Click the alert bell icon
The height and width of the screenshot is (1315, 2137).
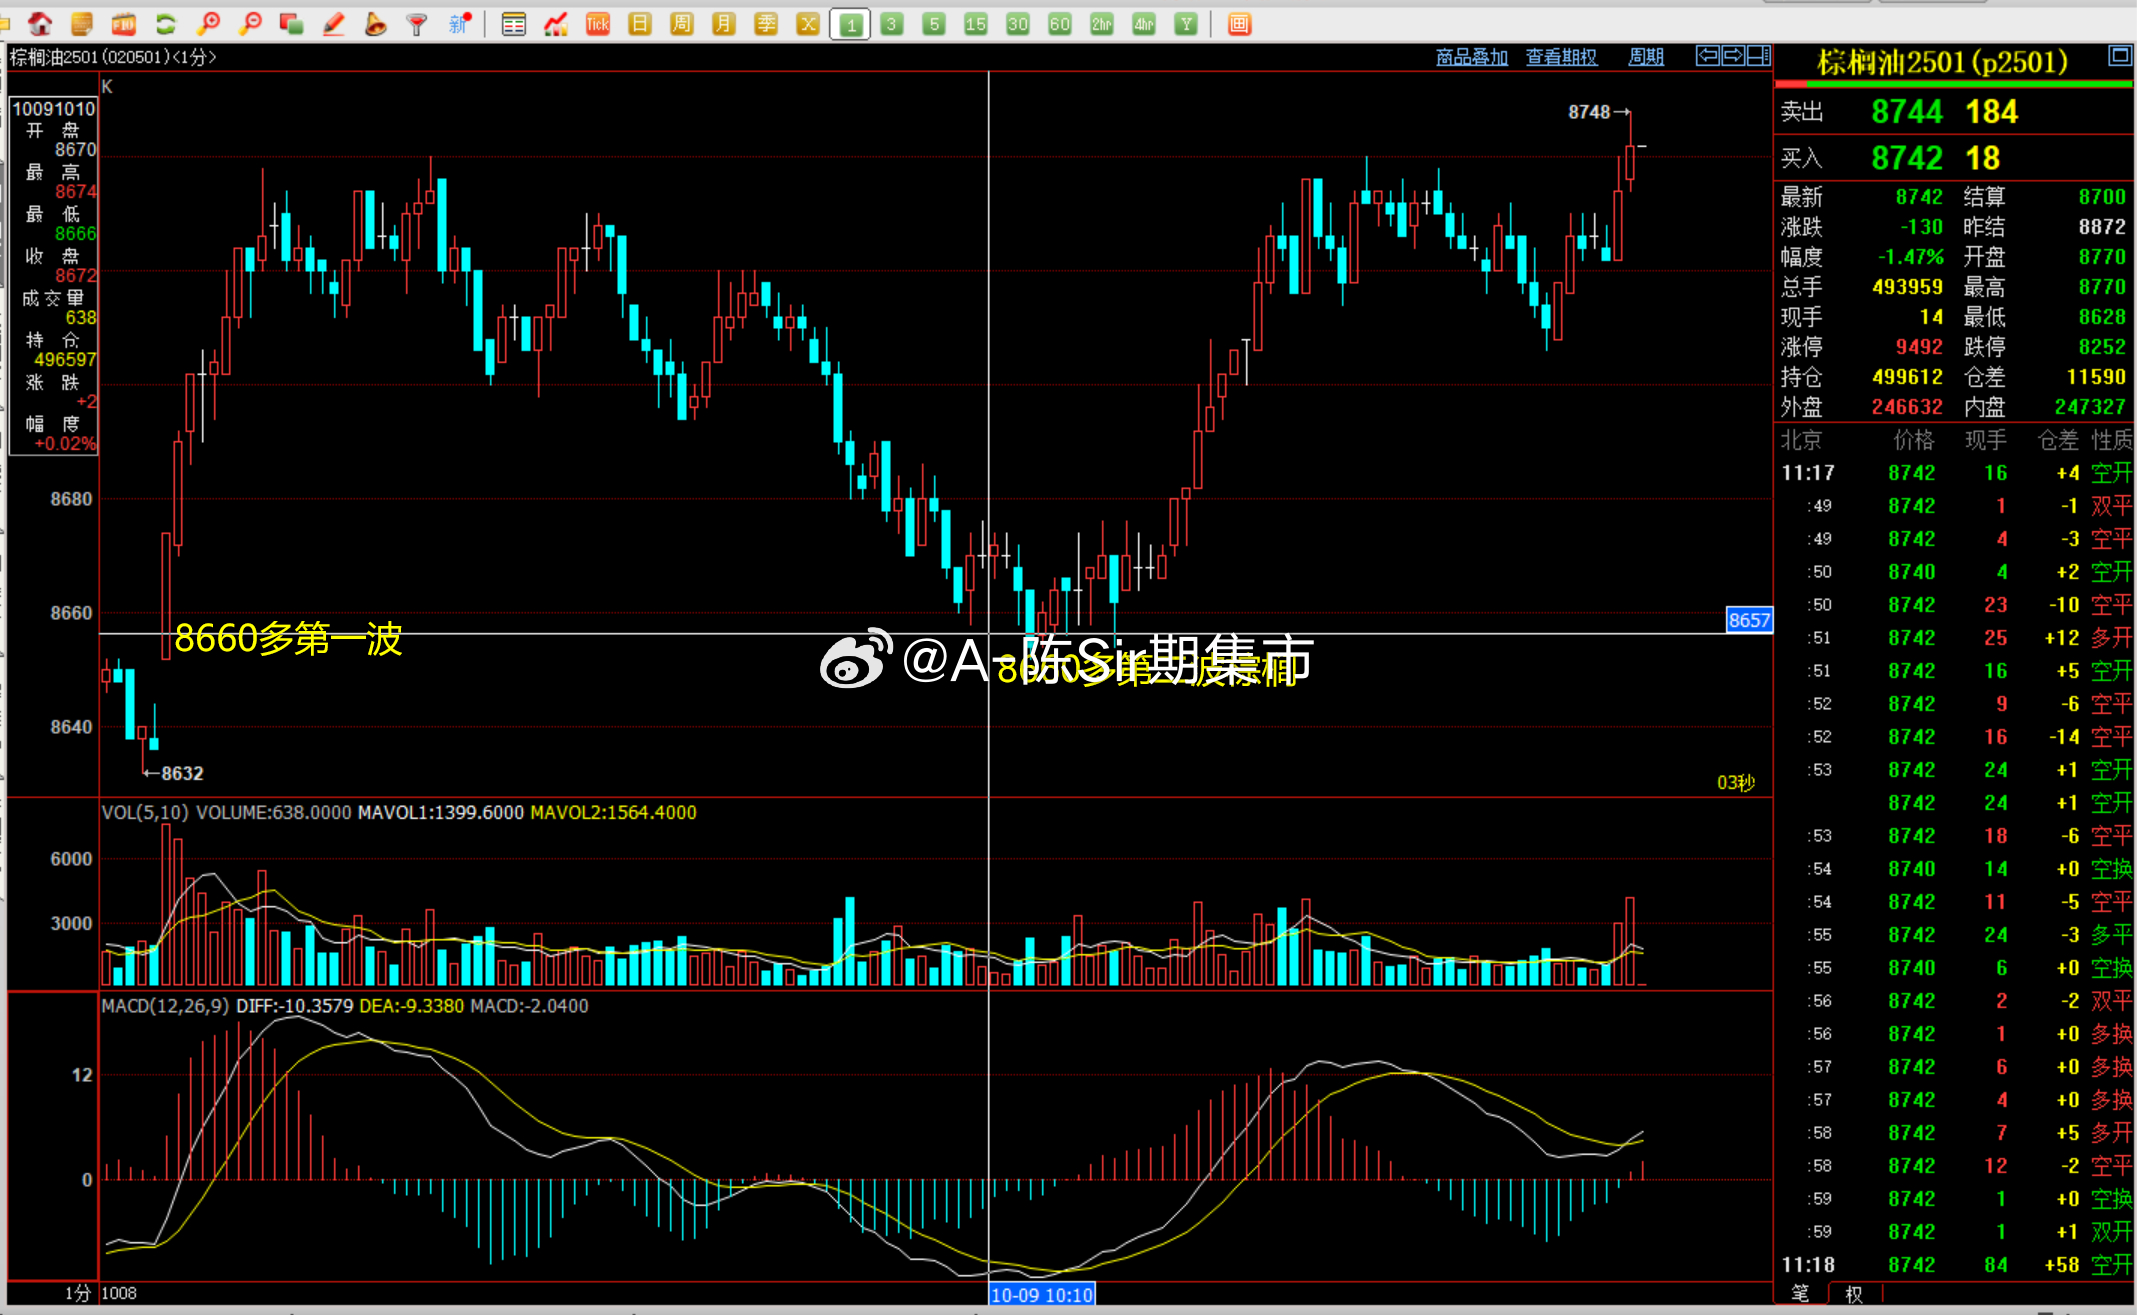tap(376, 24)
